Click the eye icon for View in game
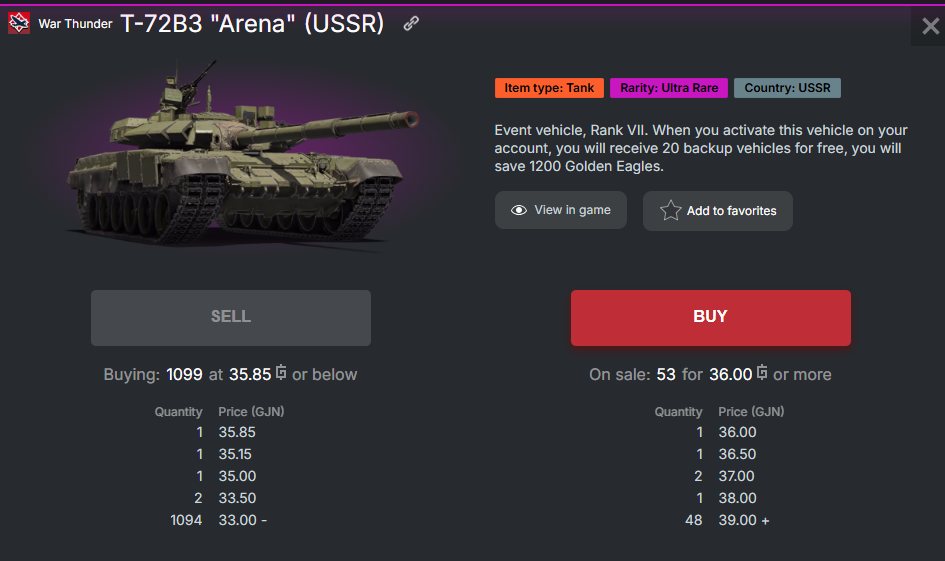This screenshot has width=945, height=561. click(x=519, y=210)
